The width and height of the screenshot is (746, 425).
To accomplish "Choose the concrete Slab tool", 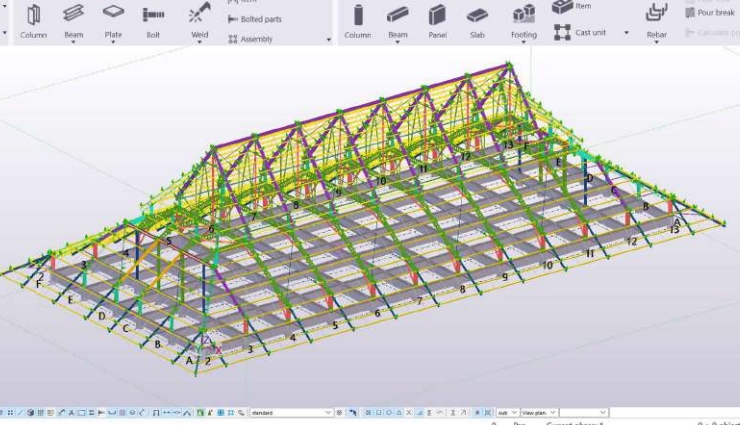I will pyautogui.click(x=477, y=21).
